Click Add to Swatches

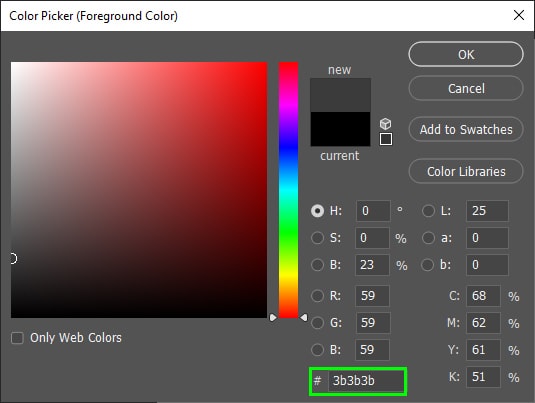466,129
